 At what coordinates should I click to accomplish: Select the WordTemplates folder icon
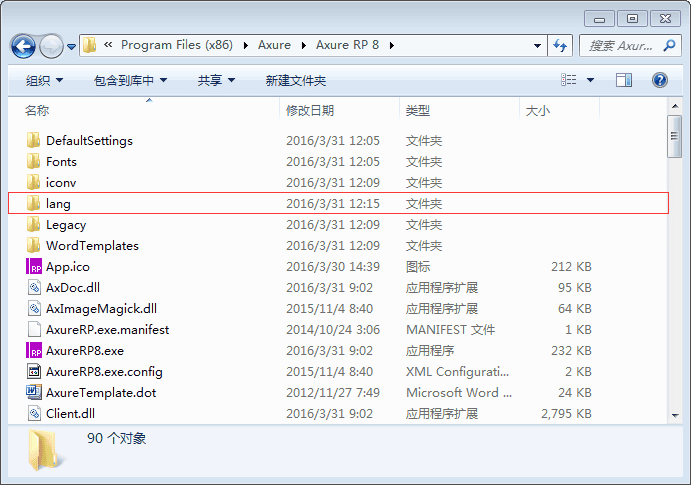tap(33, 245)
